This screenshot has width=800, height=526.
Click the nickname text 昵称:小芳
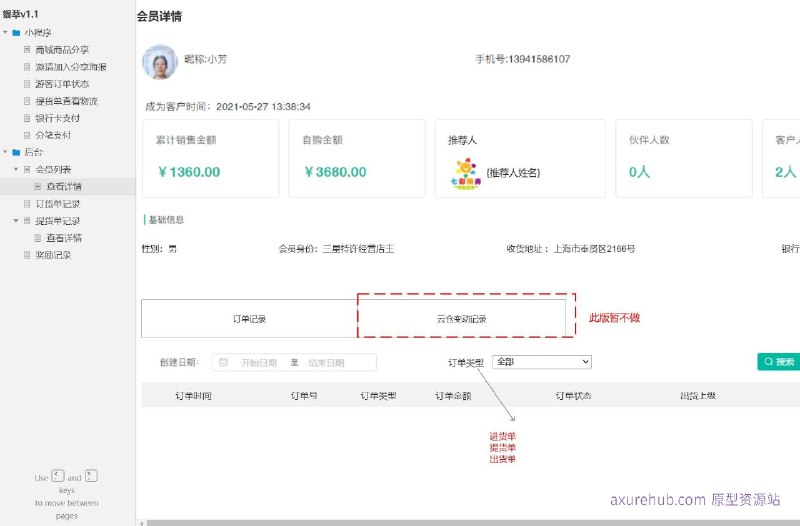206,59
